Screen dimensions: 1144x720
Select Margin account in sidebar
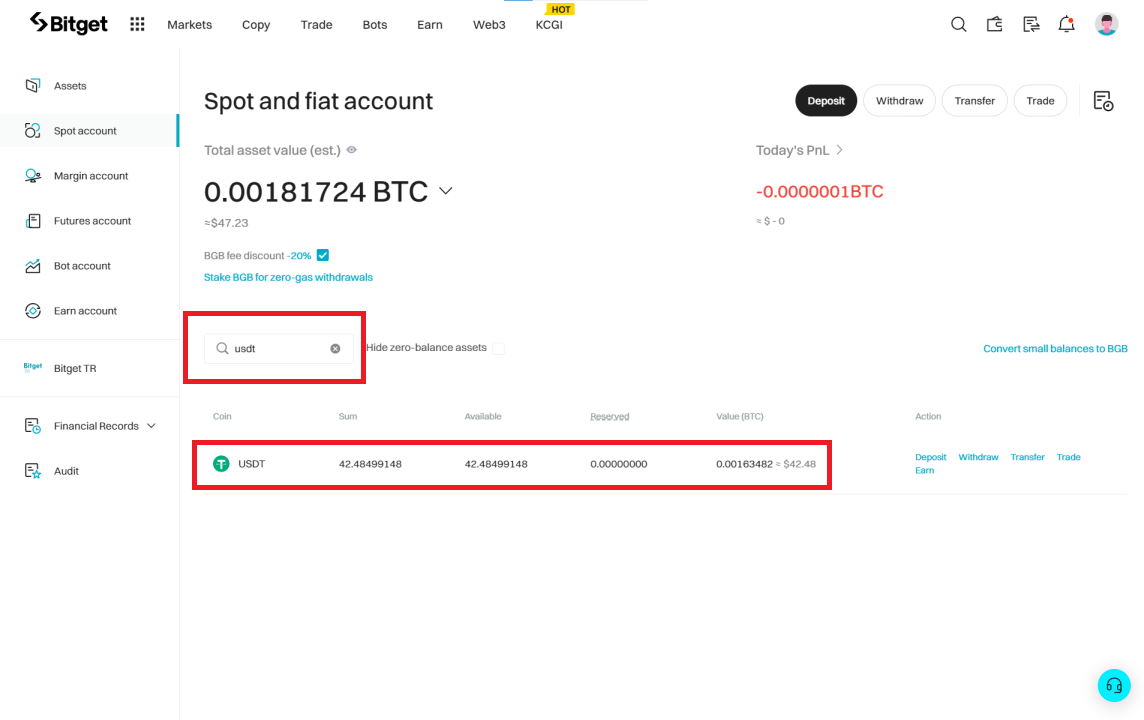90,176
